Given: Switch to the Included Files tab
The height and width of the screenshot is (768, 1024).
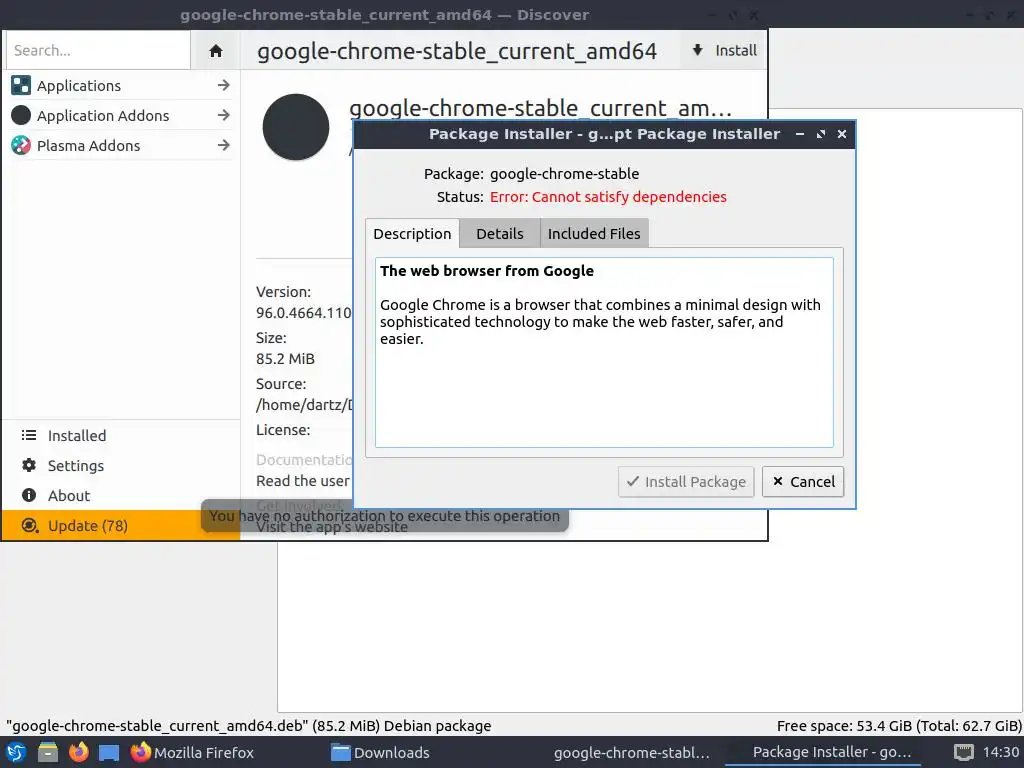Looking at the screenshot, I should (594, 234).
